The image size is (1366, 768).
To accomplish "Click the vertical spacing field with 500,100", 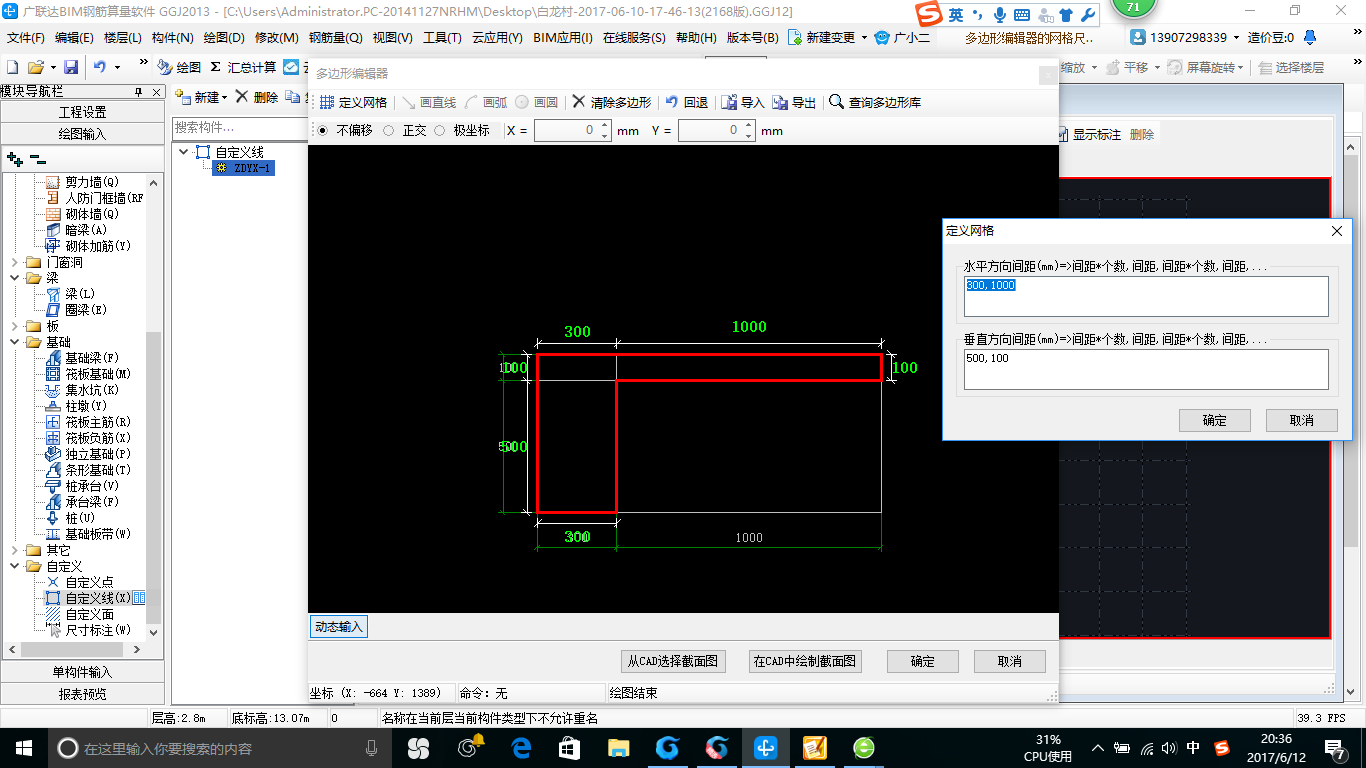I will click(x=1146, y=369).
